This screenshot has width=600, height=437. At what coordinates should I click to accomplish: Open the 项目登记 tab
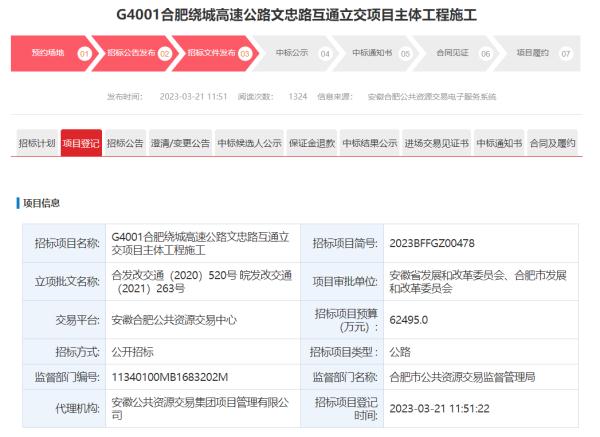81,143
